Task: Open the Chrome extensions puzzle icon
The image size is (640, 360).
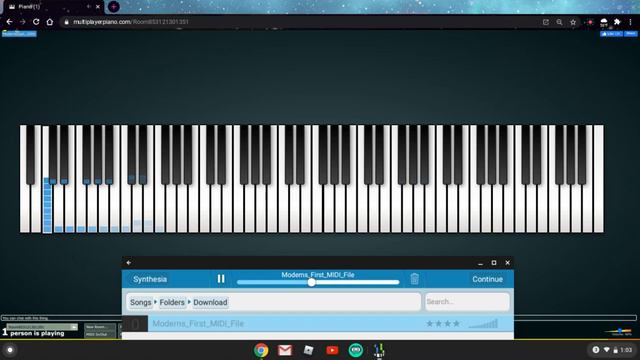Action: (617, 22)
